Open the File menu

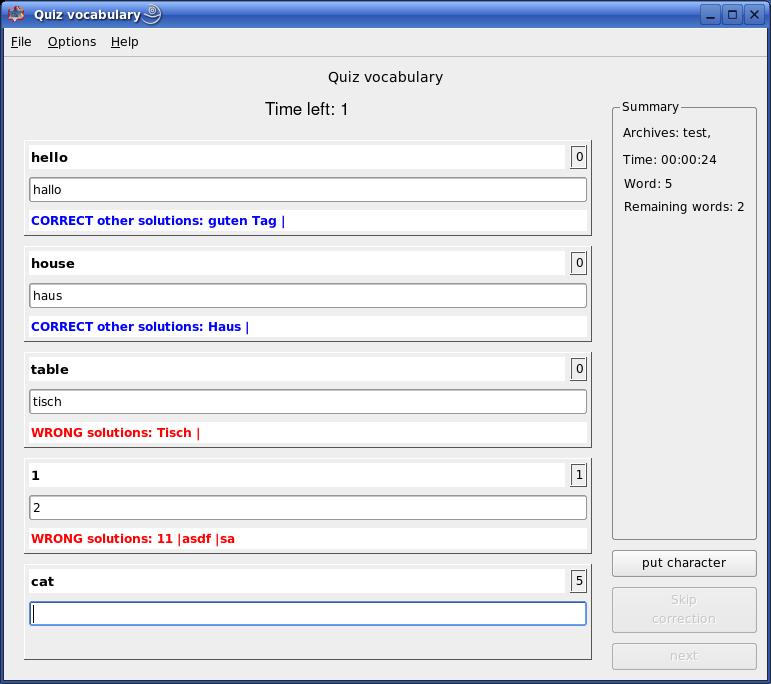tap(21, 42)
